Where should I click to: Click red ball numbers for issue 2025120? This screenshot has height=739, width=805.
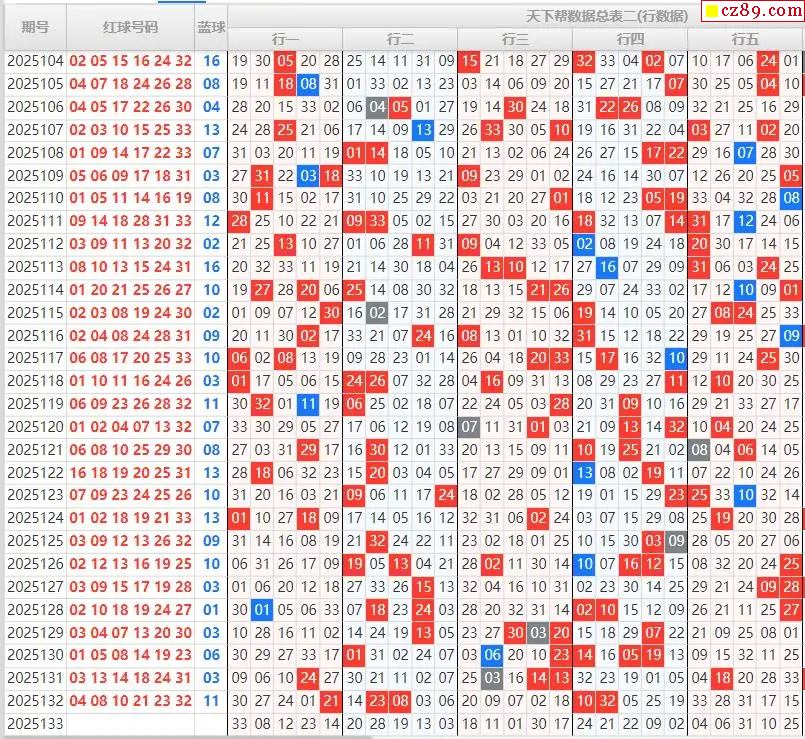130,426
